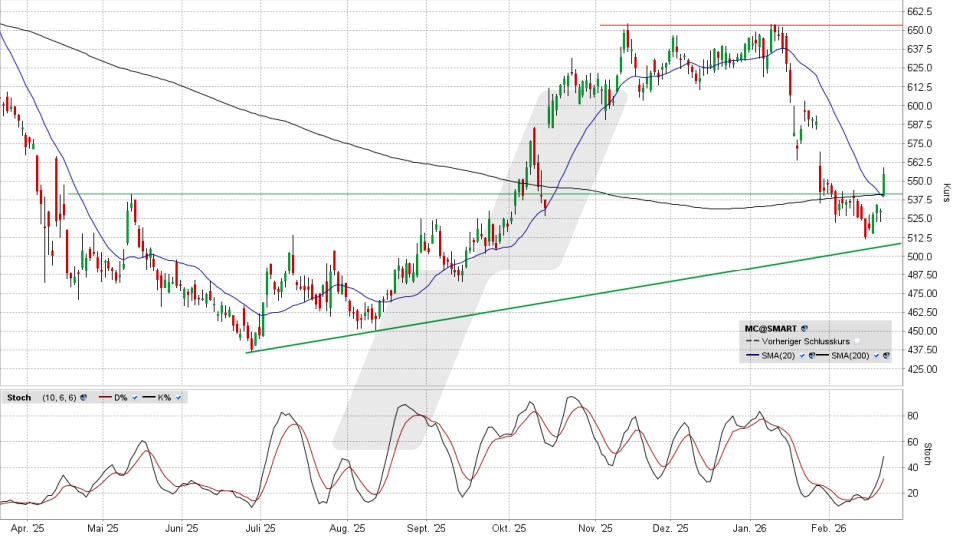The width and height of the screenshot is (960, 540).
Task: Open the MC@SMART settings globe icon
Action: point(804,328)
